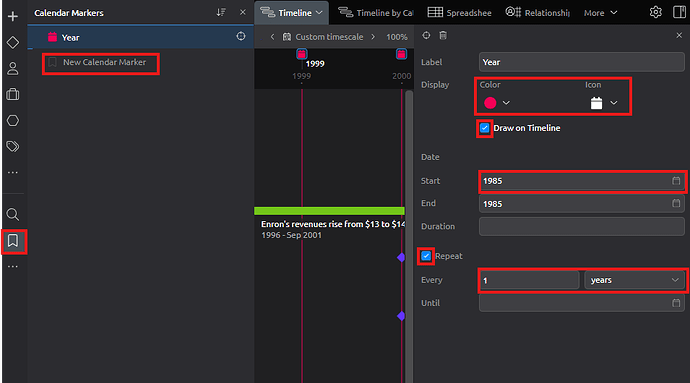Click the sort icon in Calendar Markers header
Viewport: 690px width, 383px height.
tap(221, 12)
